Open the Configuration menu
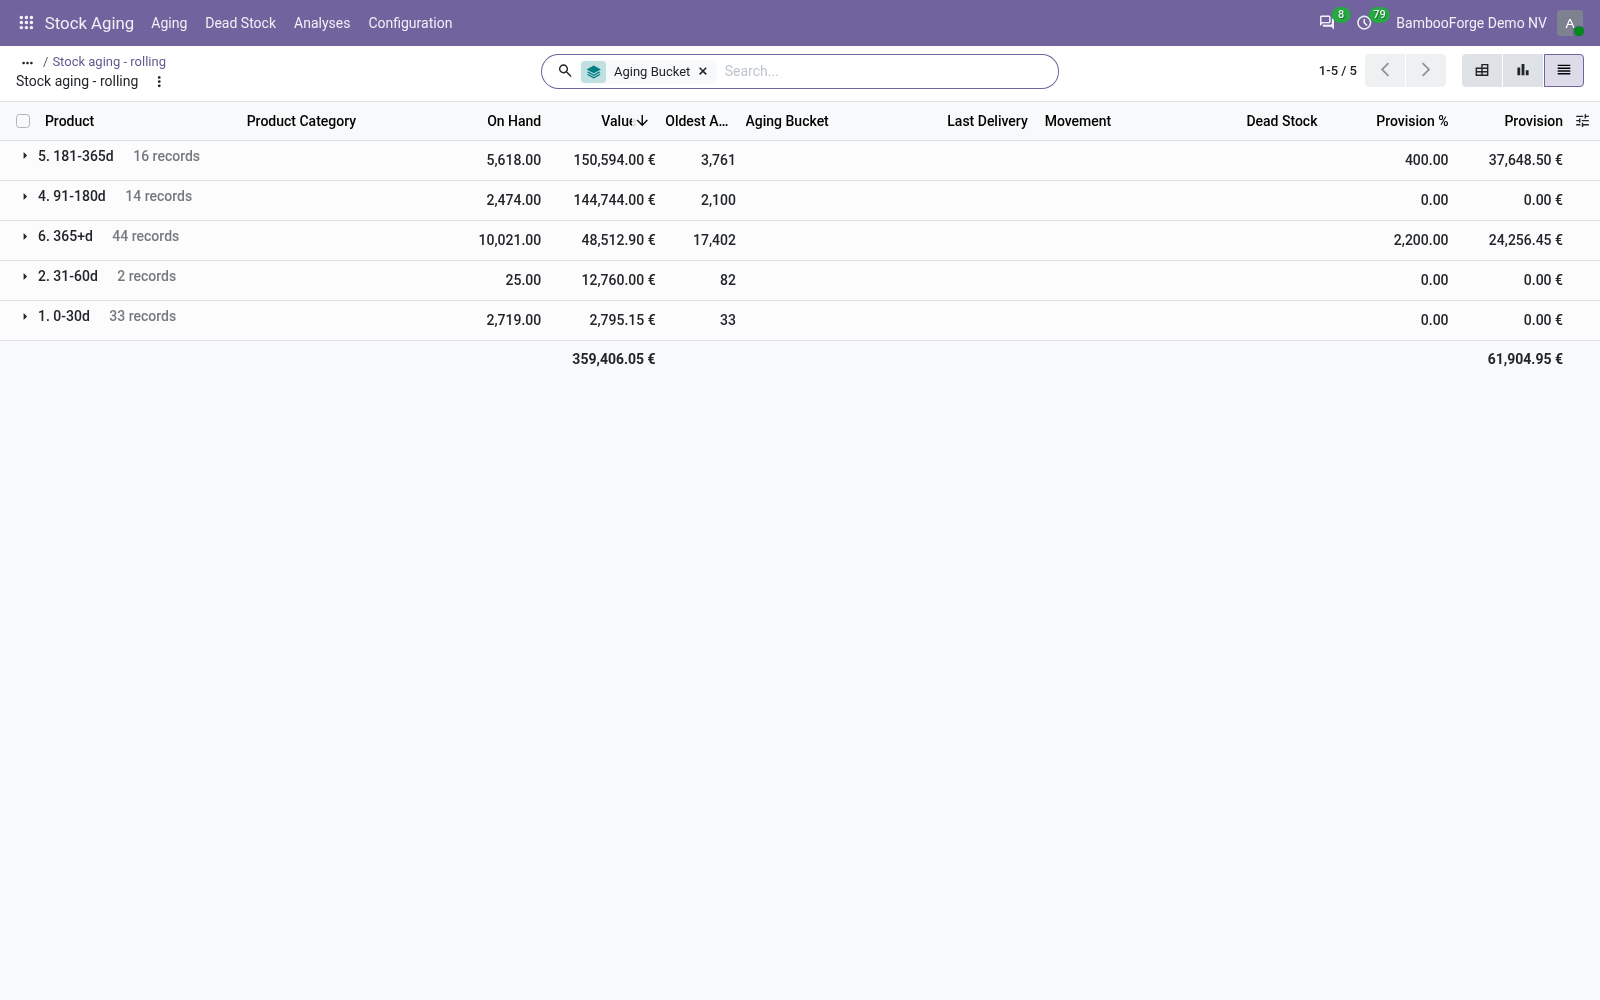Screen dimensions: 1600x1000 410,23
